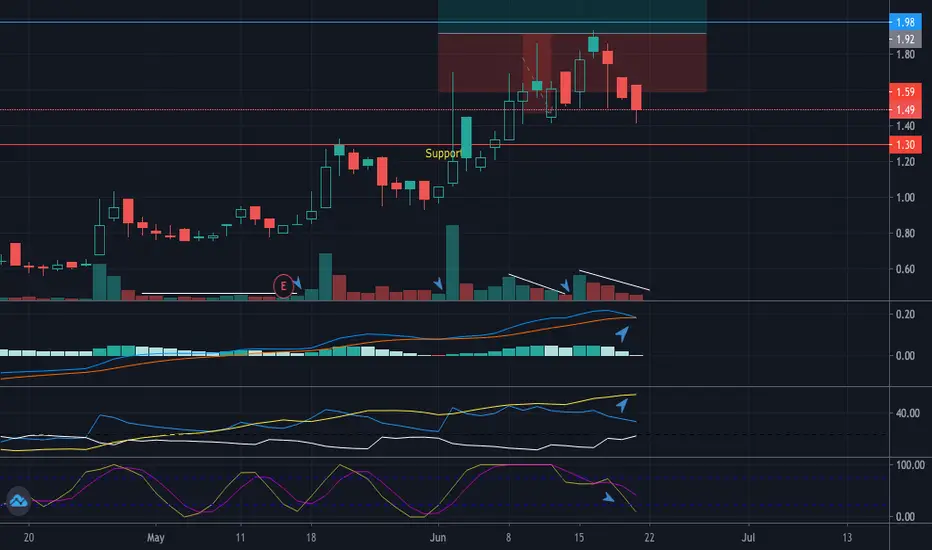Click the 100.00 stochastic axis value
This screenshot has width=932, height=550.
(x=910, y=464)
